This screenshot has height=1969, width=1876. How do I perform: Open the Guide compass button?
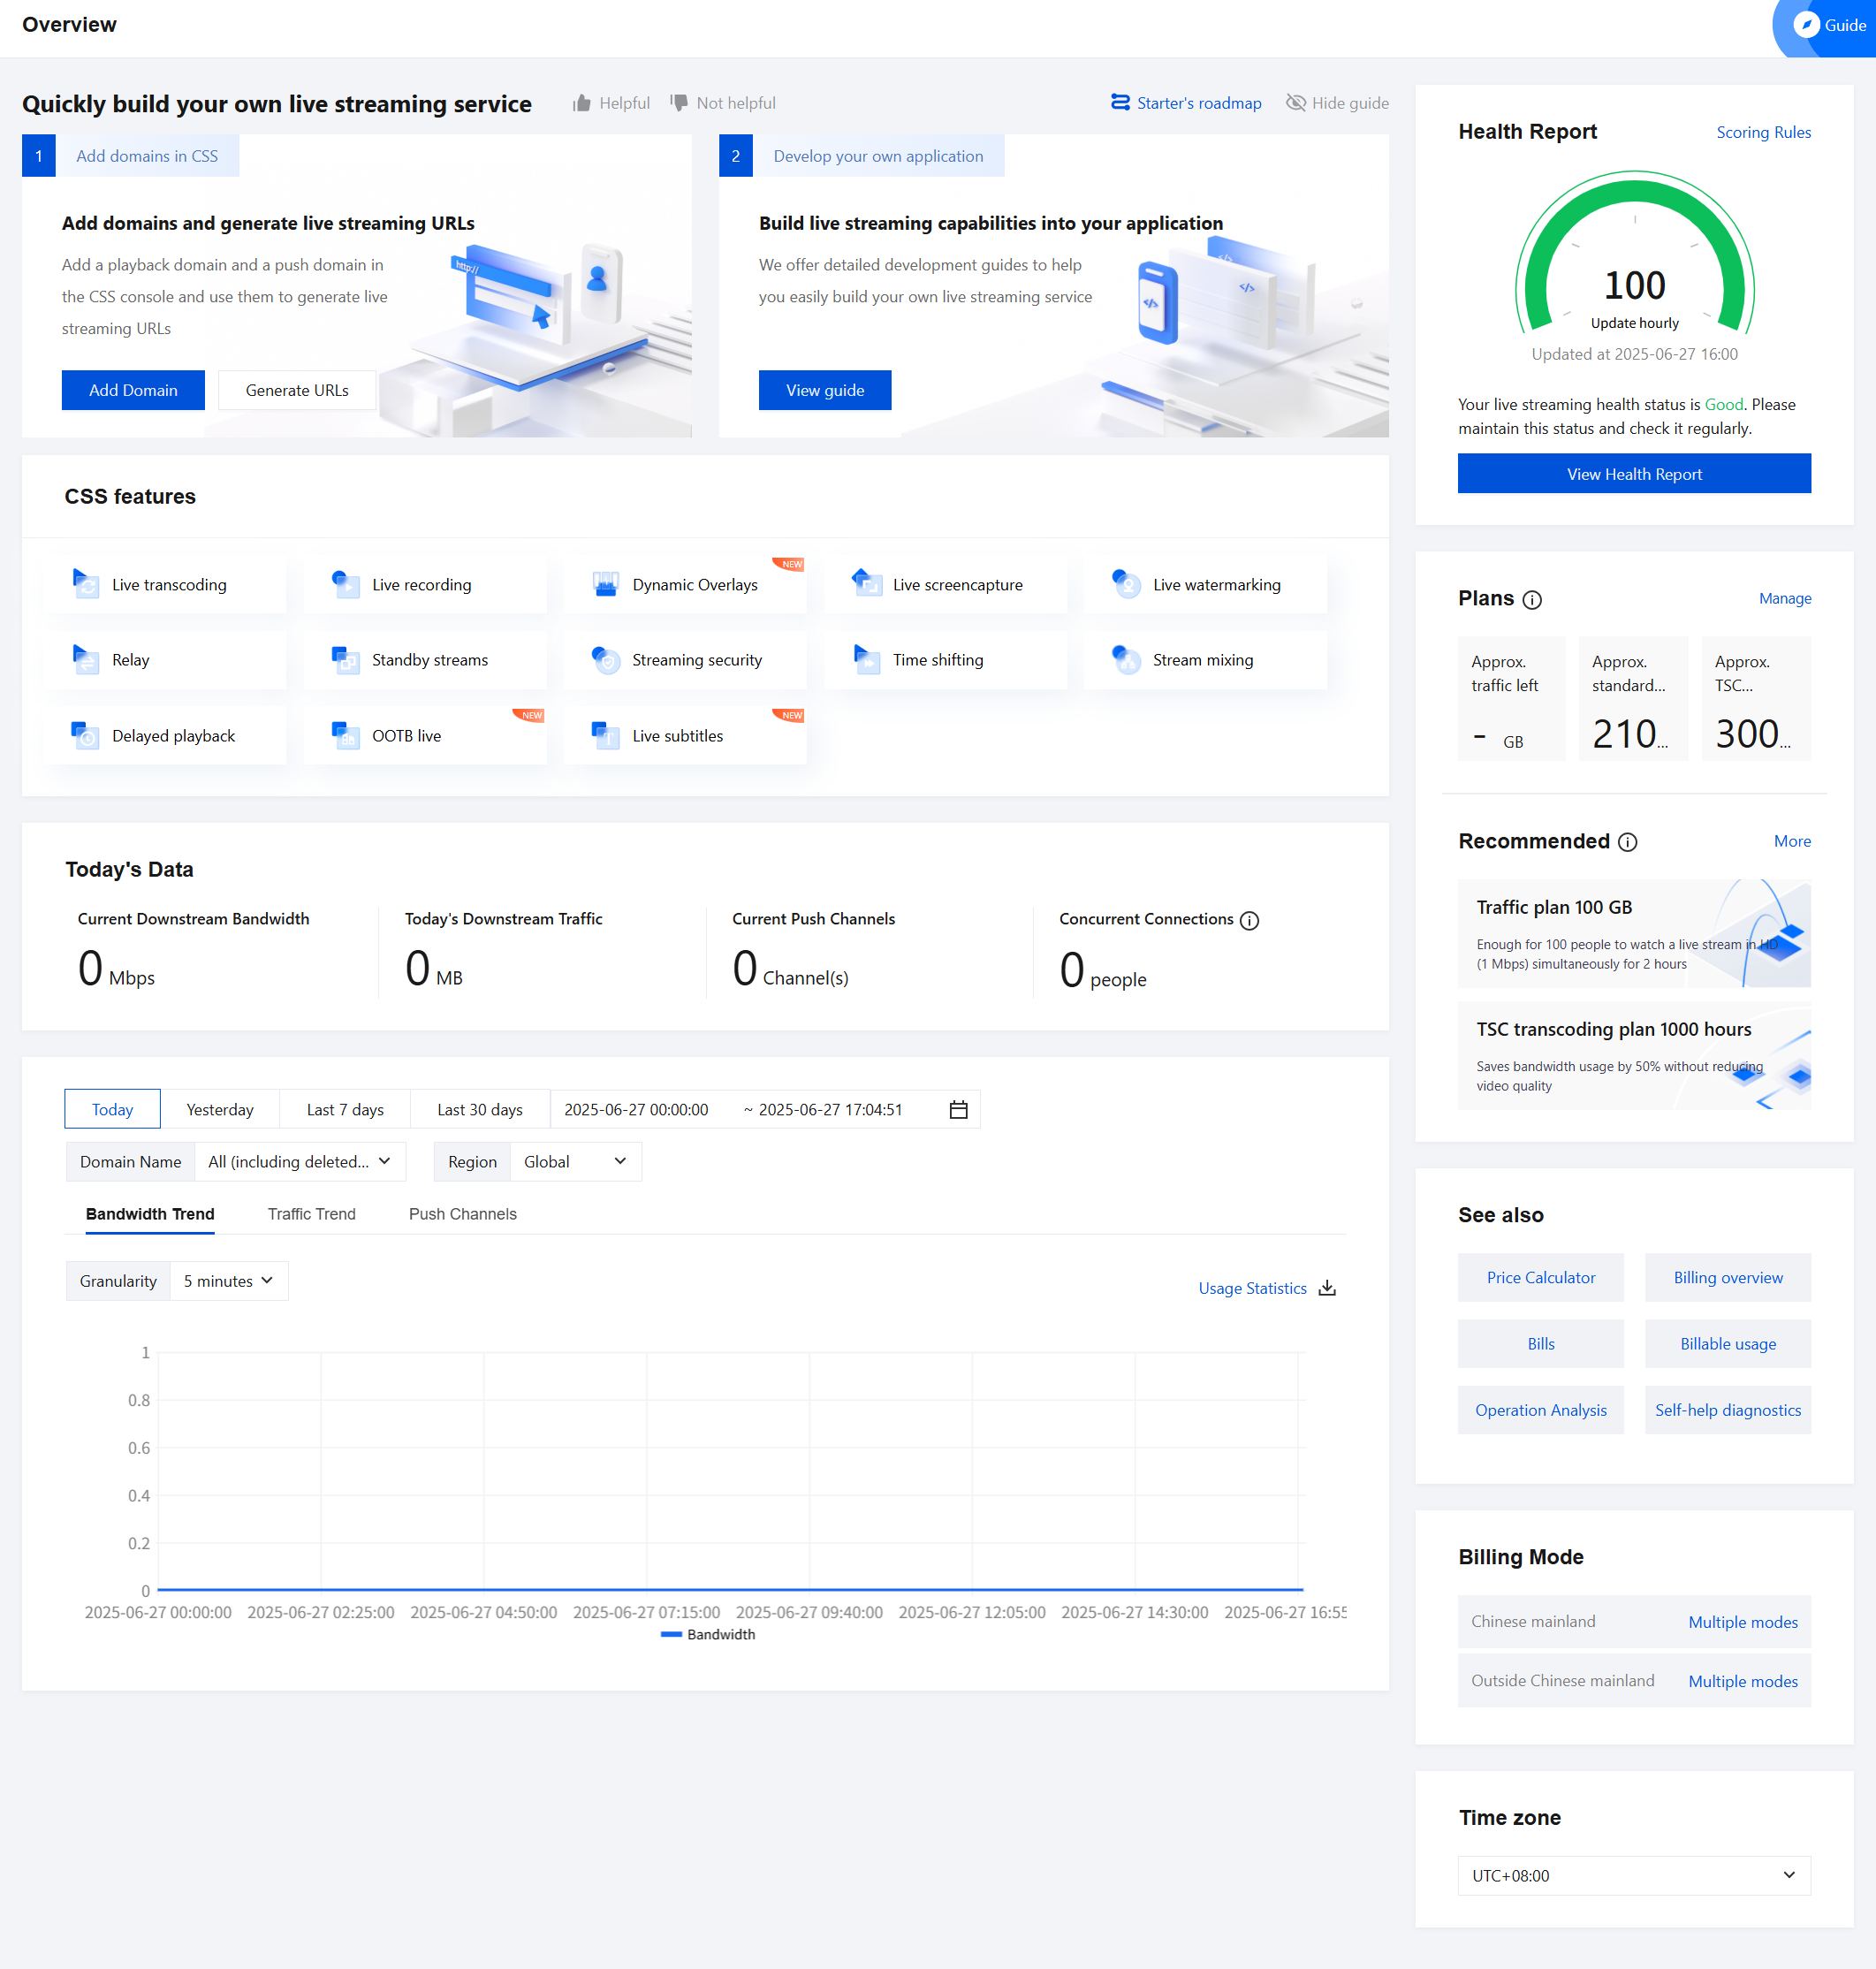[1806, 25]
